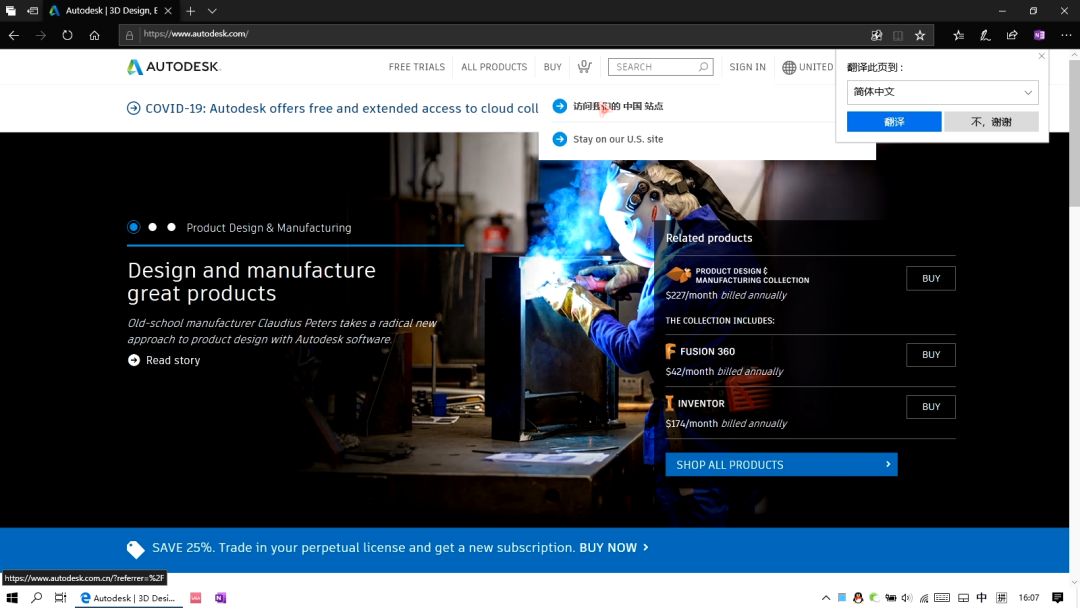The width and height of the screenshot is (1080, 608).
Task: Open reading view book icon
Action: tap(898, 35)
